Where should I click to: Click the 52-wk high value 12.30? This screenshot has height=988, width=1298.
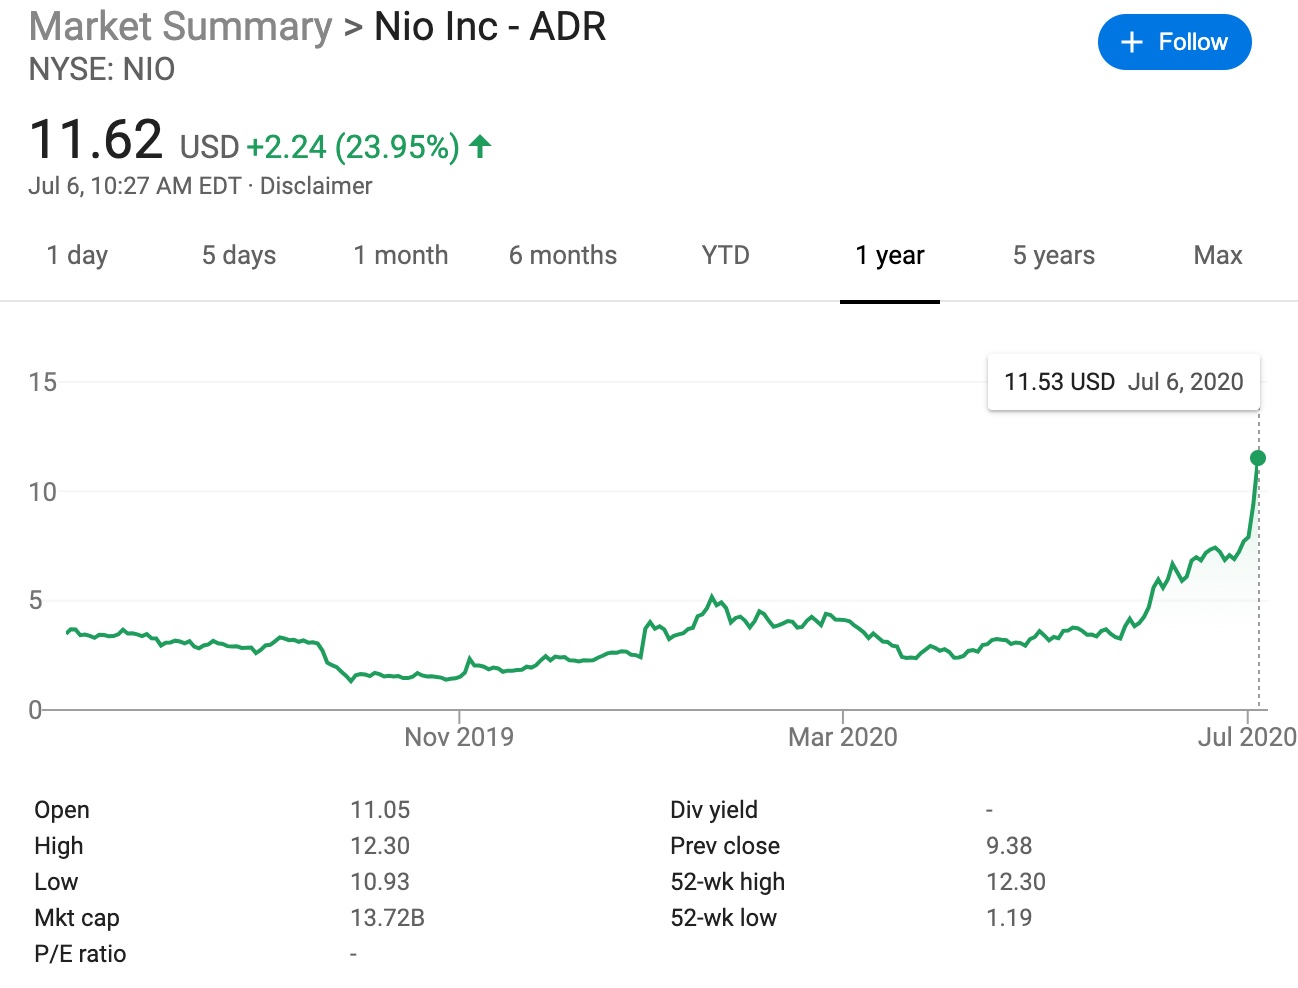click(x=1016, y=881)
